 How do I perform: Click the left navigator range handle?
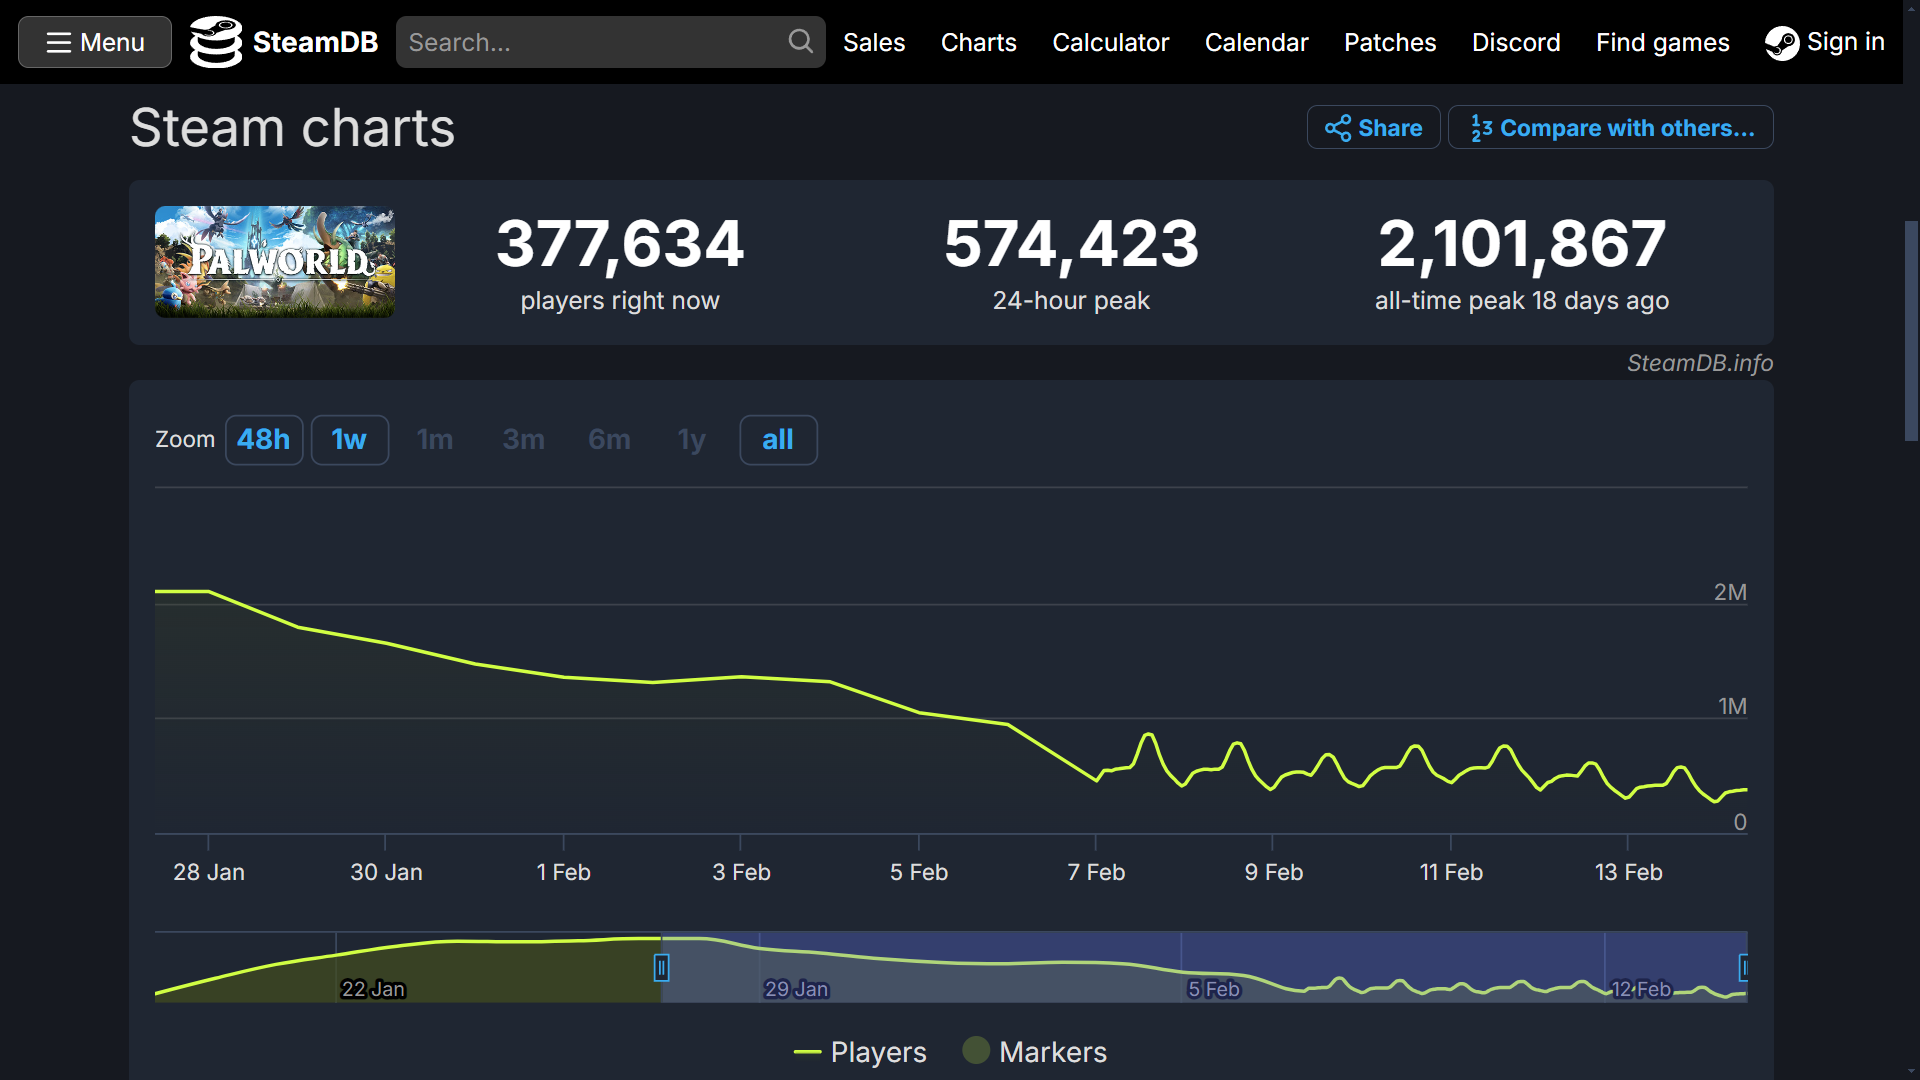click(661, 967)
